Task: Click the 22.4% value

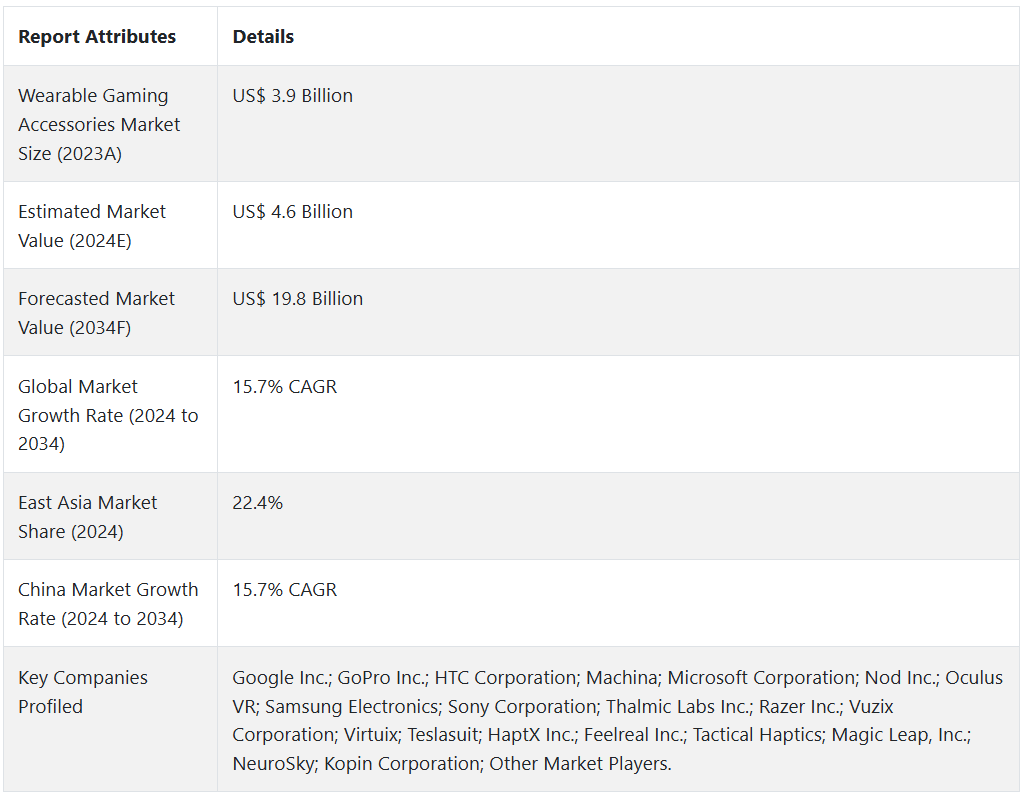Action: [257, 503]
